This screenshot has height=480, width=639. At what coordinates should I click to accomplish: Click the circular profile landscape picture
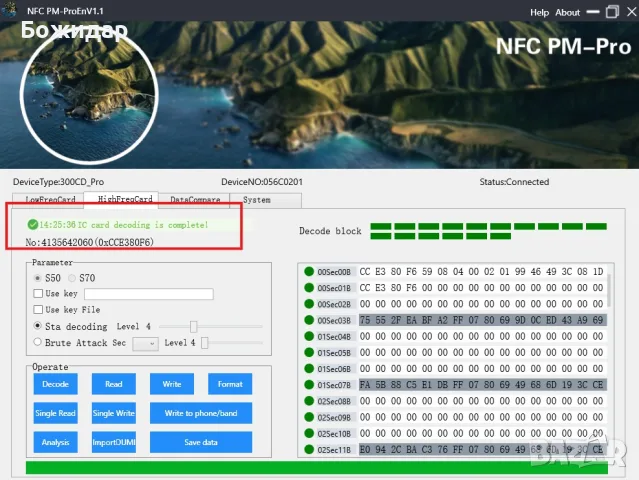click(89, 94)
